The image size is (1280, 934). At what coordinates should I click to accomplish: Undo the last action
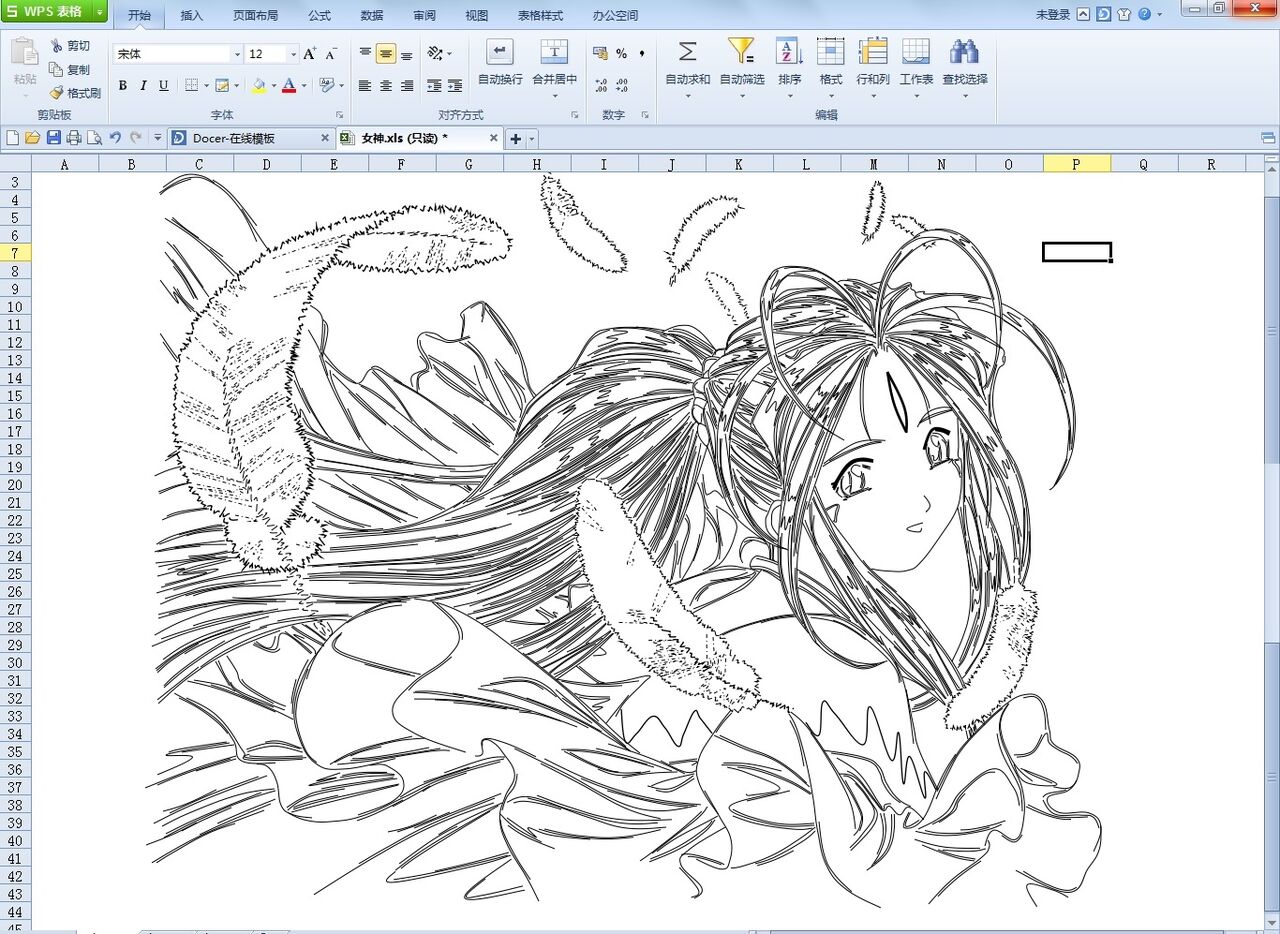pyautogui.click(x=115, y=138)
